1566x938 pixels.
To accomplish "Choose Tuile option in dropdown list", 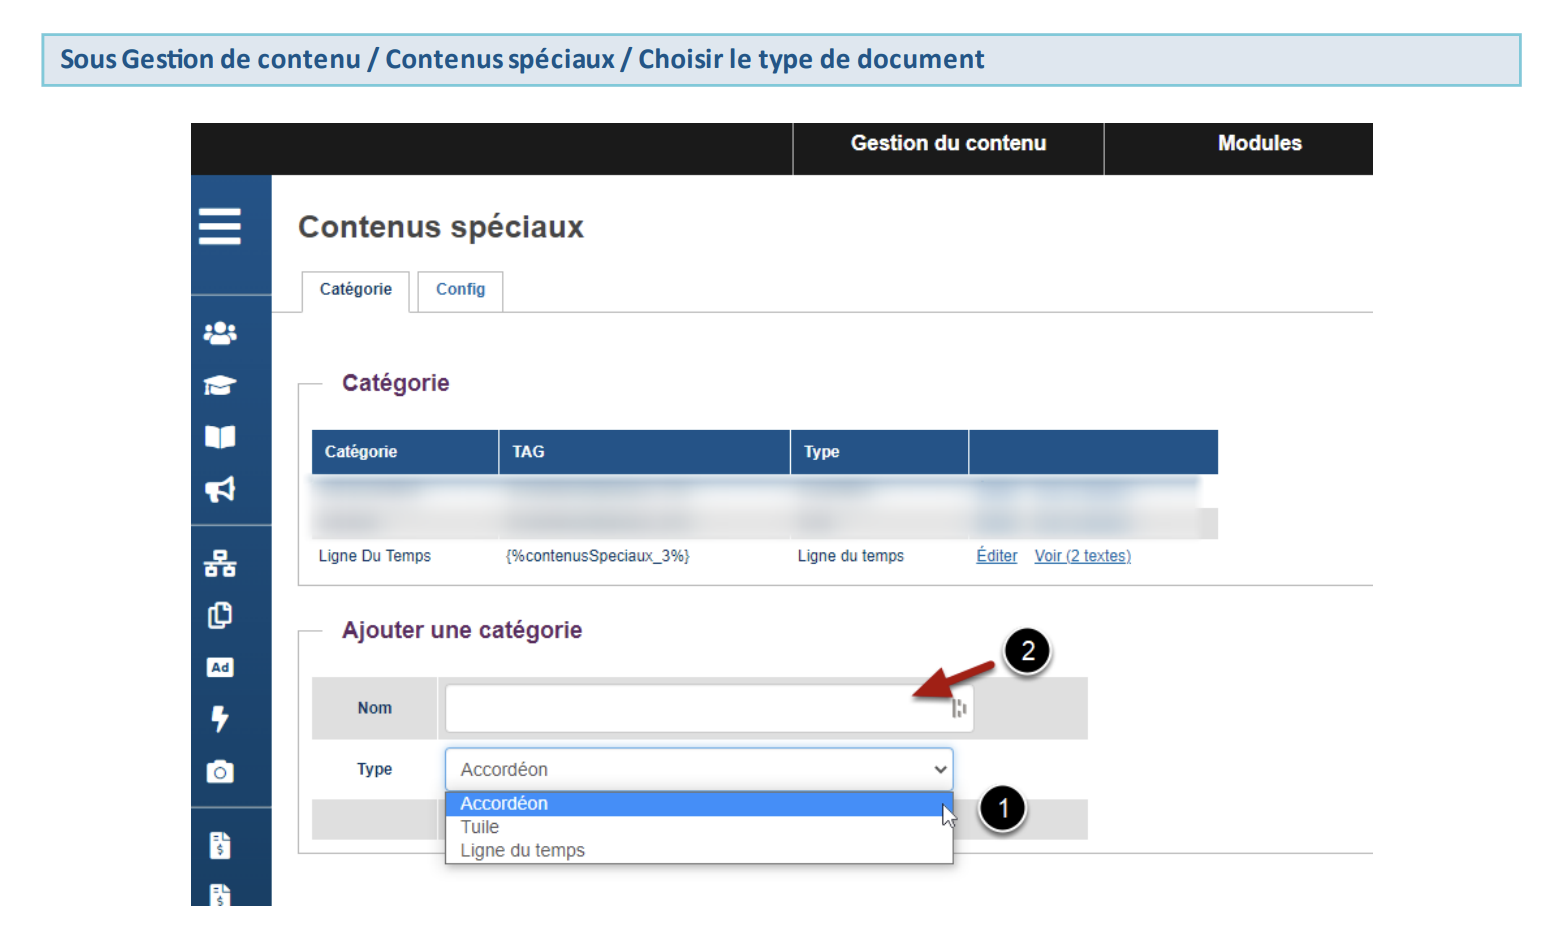I will (x=699, y=827).
